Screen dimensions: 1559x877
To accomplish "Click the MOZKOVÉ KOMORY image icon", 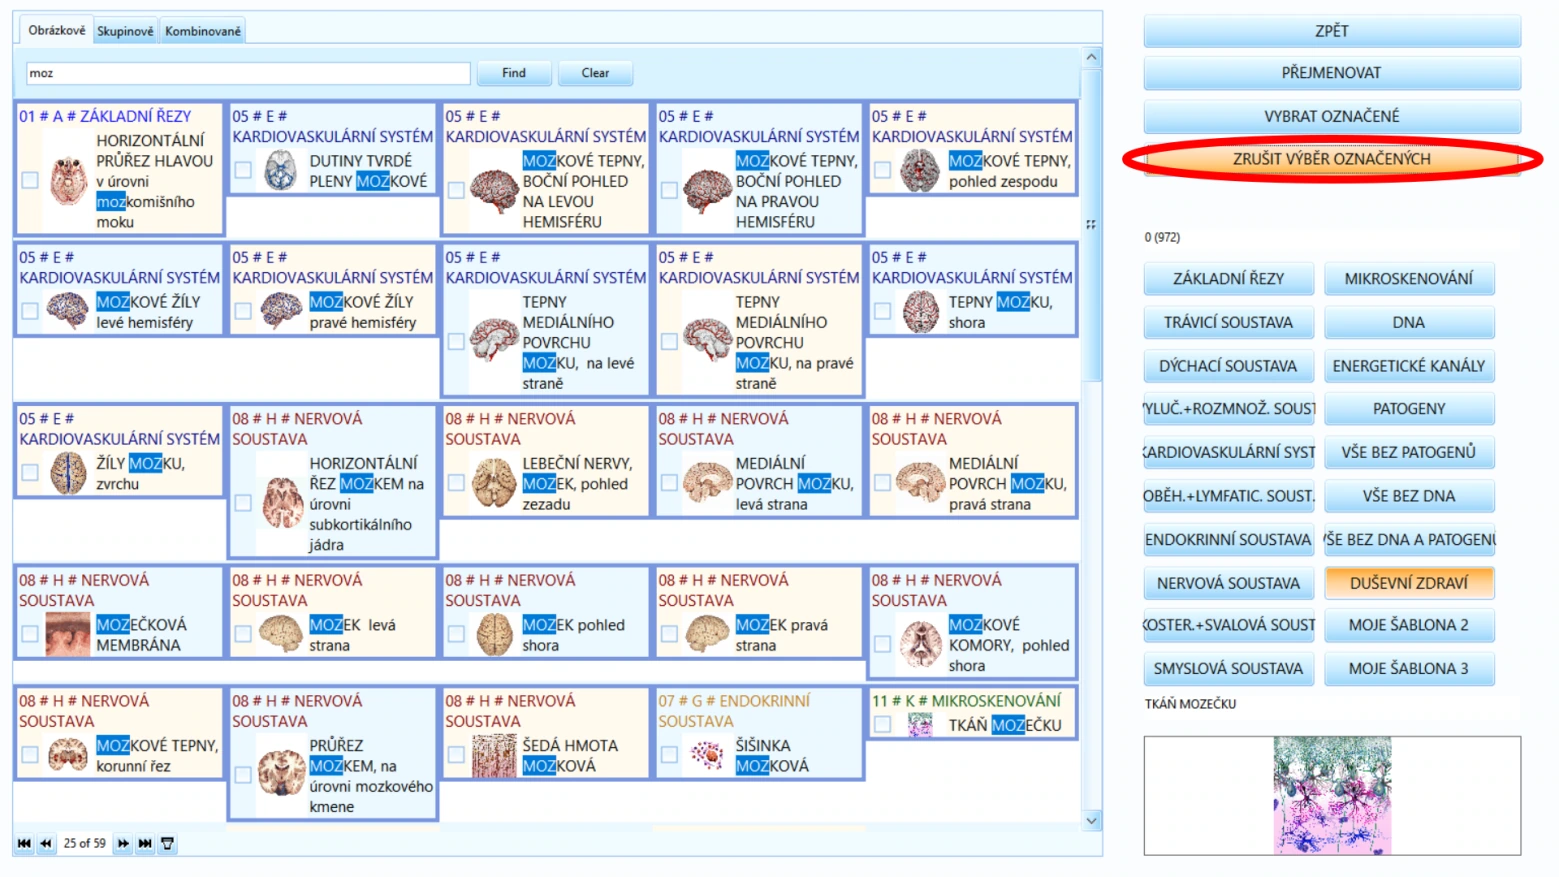I will [x=920, y=645].
